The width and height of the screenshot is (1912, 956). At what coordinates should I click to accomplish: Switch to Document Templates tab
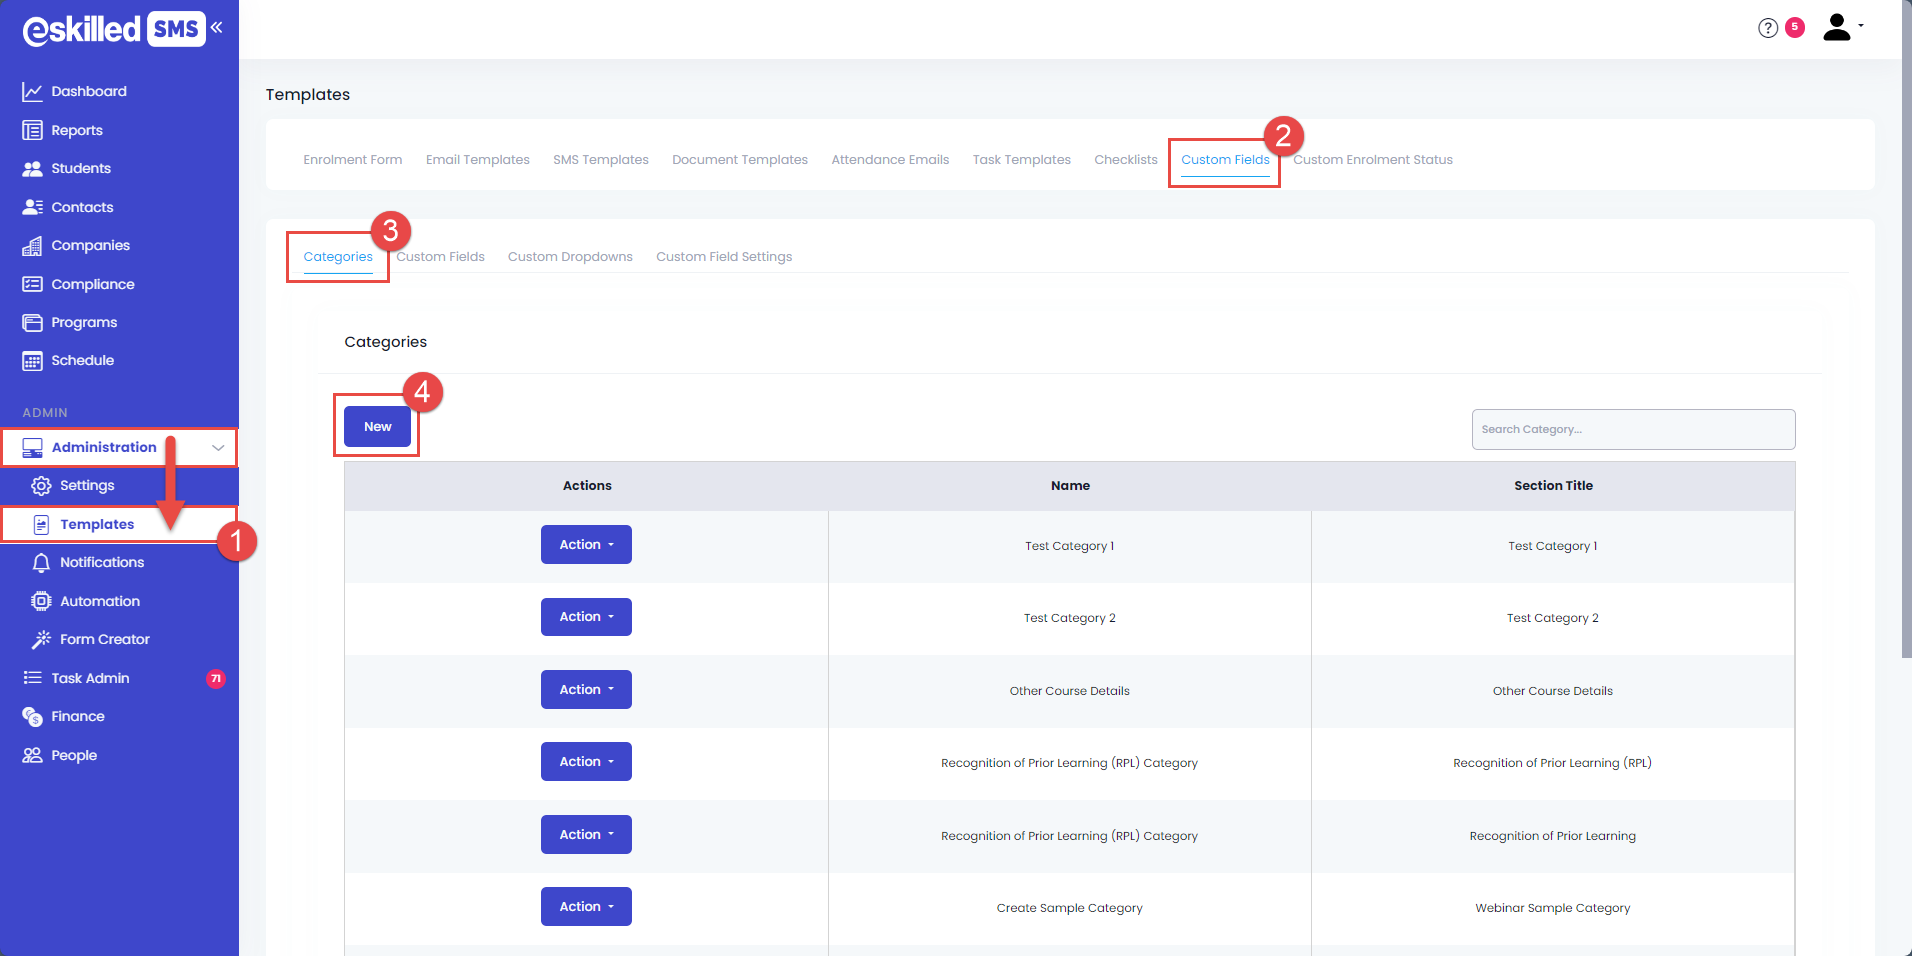tap(740, 160)
